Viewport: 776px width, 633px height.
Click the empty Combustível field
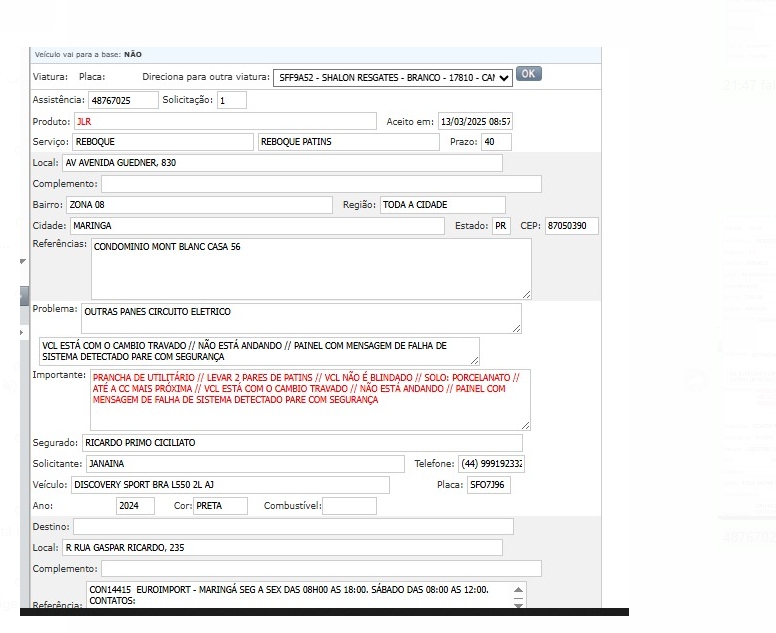(349, 506)
